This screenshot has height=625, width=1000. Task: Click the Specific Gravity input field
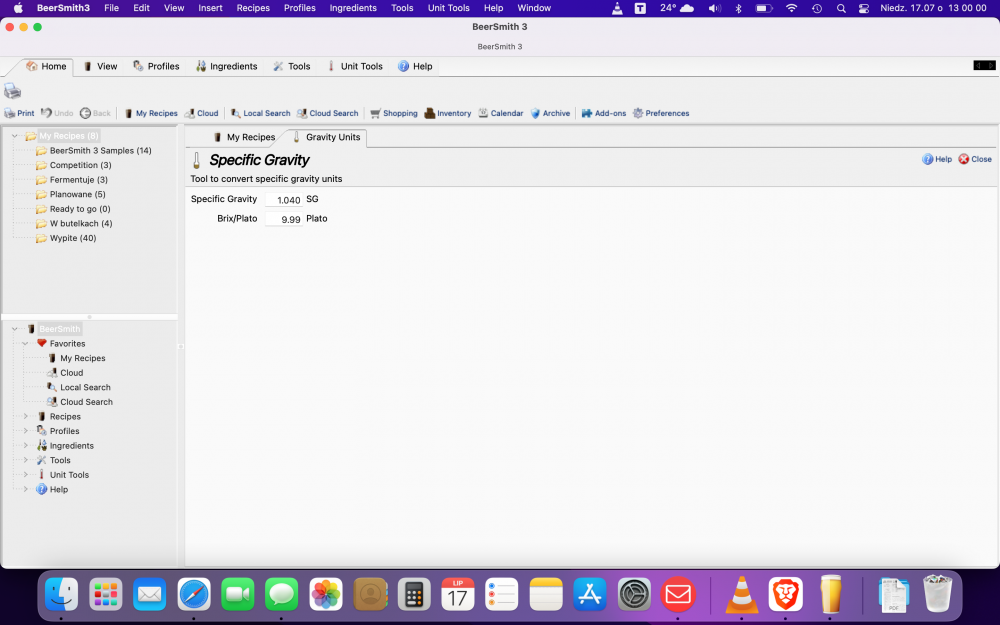283,200
